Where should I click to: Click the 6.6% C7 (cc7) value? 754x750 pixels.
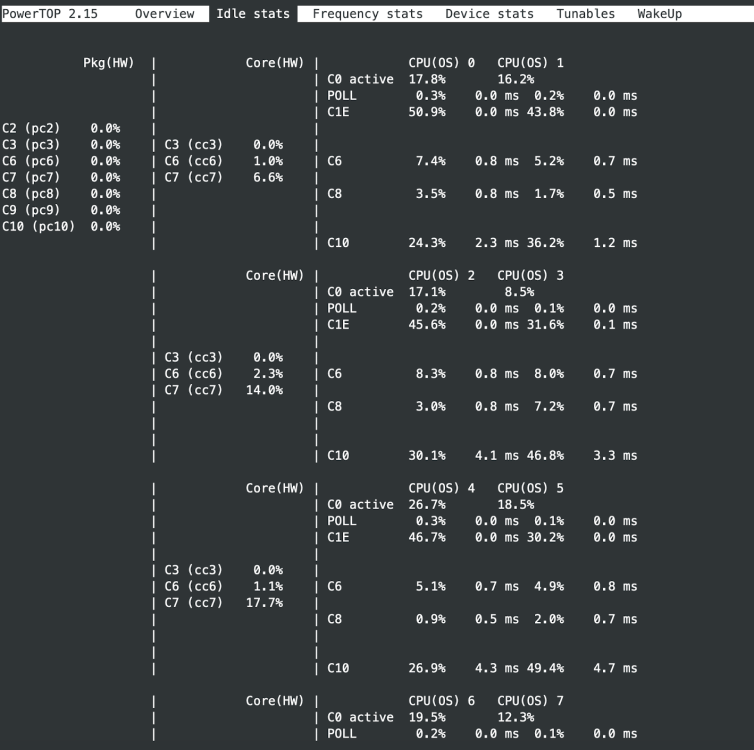pos(268,177)
